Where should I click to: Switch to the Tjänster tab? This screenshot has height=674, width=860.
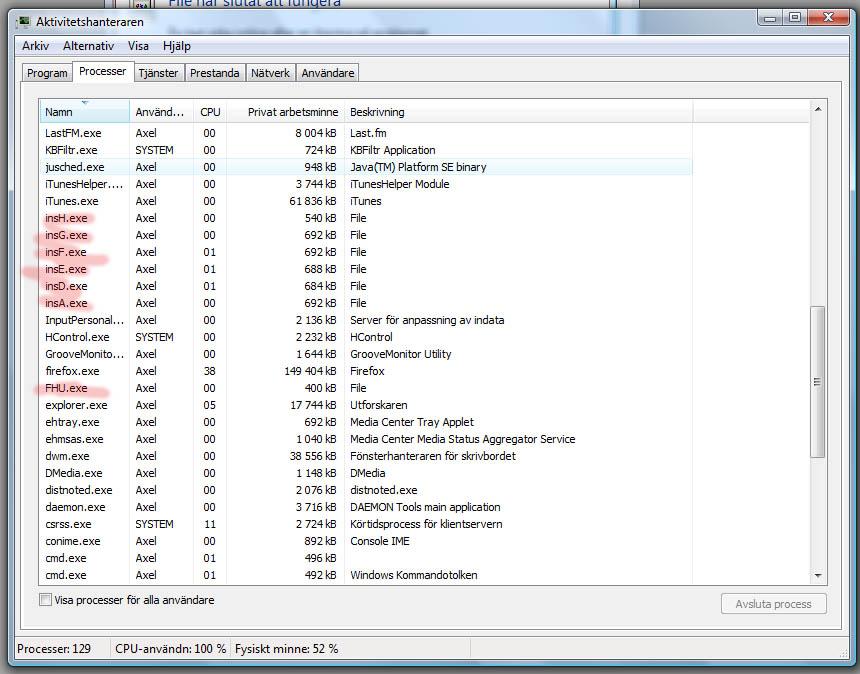point(159,73)
